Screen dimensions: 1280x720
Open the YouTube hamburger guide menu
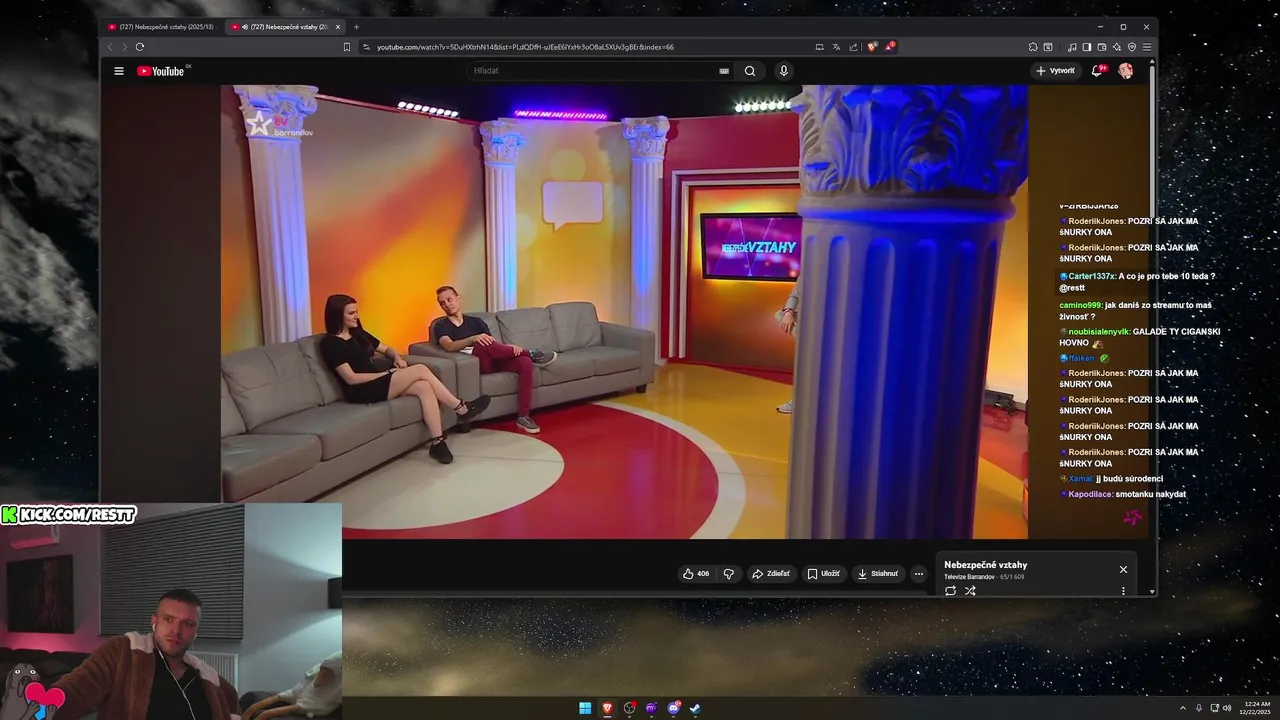(119, 71)
